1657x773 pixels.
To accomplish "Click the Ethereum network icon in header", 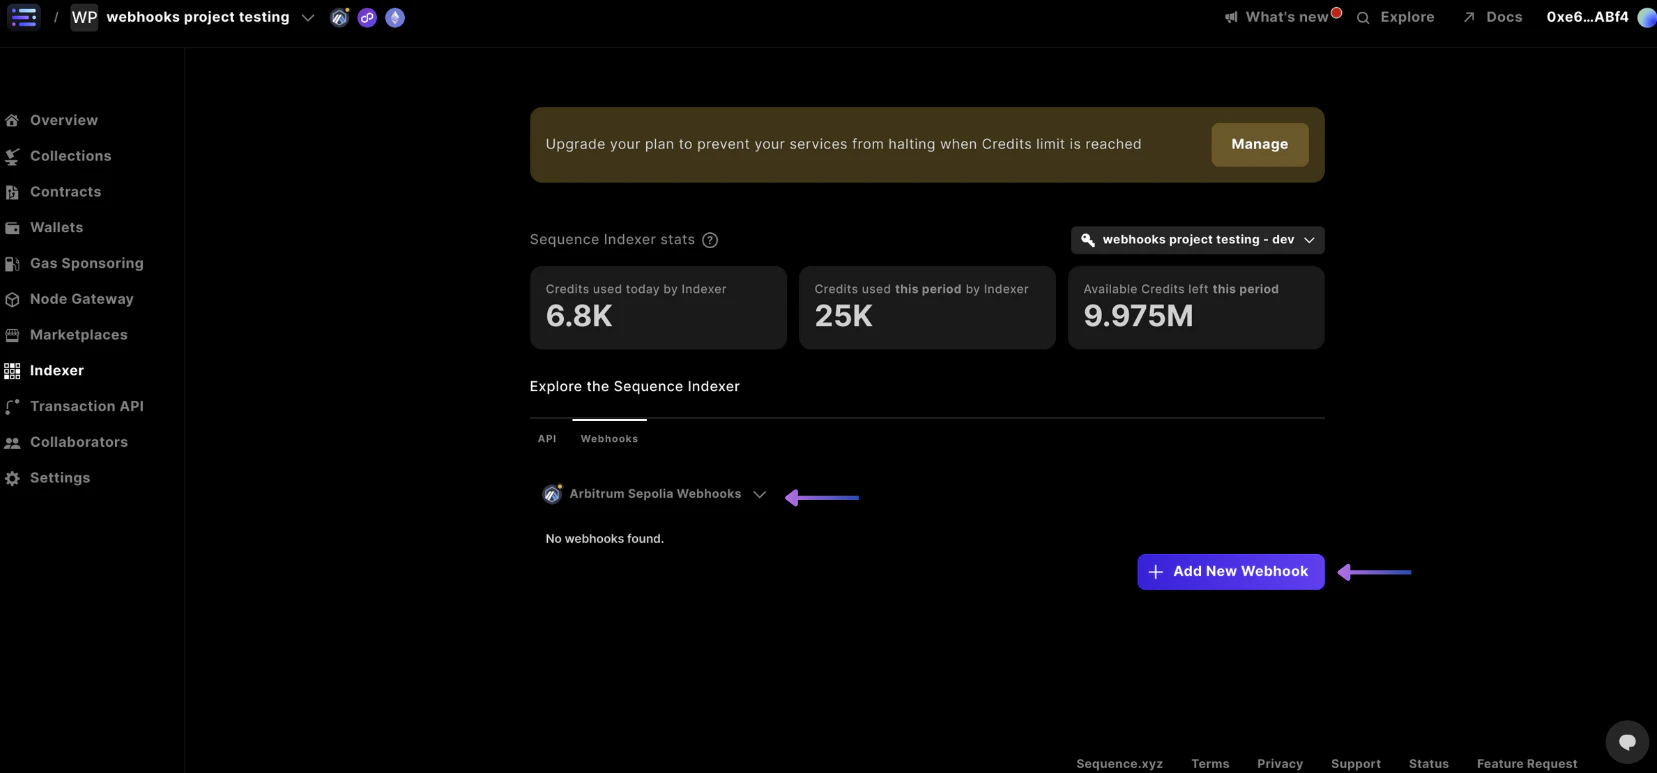I will tap(395, 18).
